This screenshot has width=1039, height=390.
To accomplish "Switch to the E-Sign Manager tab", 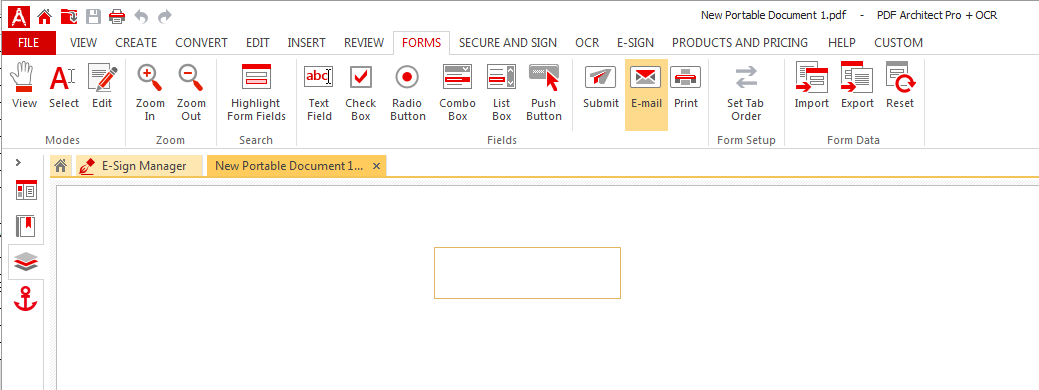I will coord(140,166).
